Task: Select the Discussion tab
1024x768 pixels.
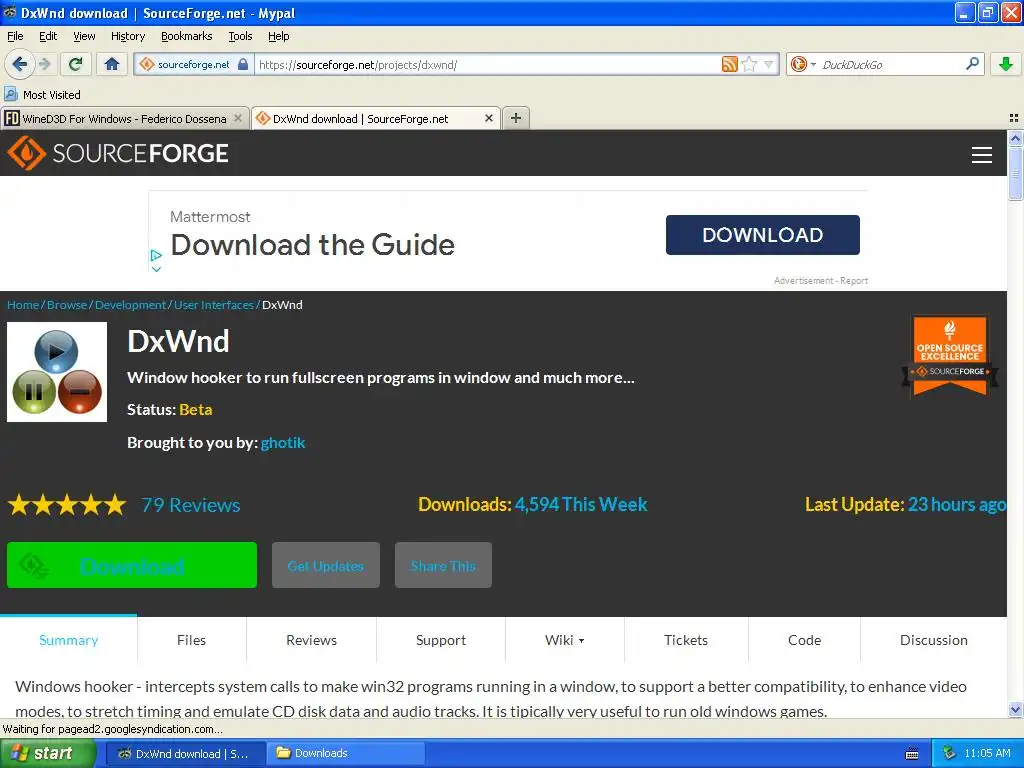Action: point(934,640)
